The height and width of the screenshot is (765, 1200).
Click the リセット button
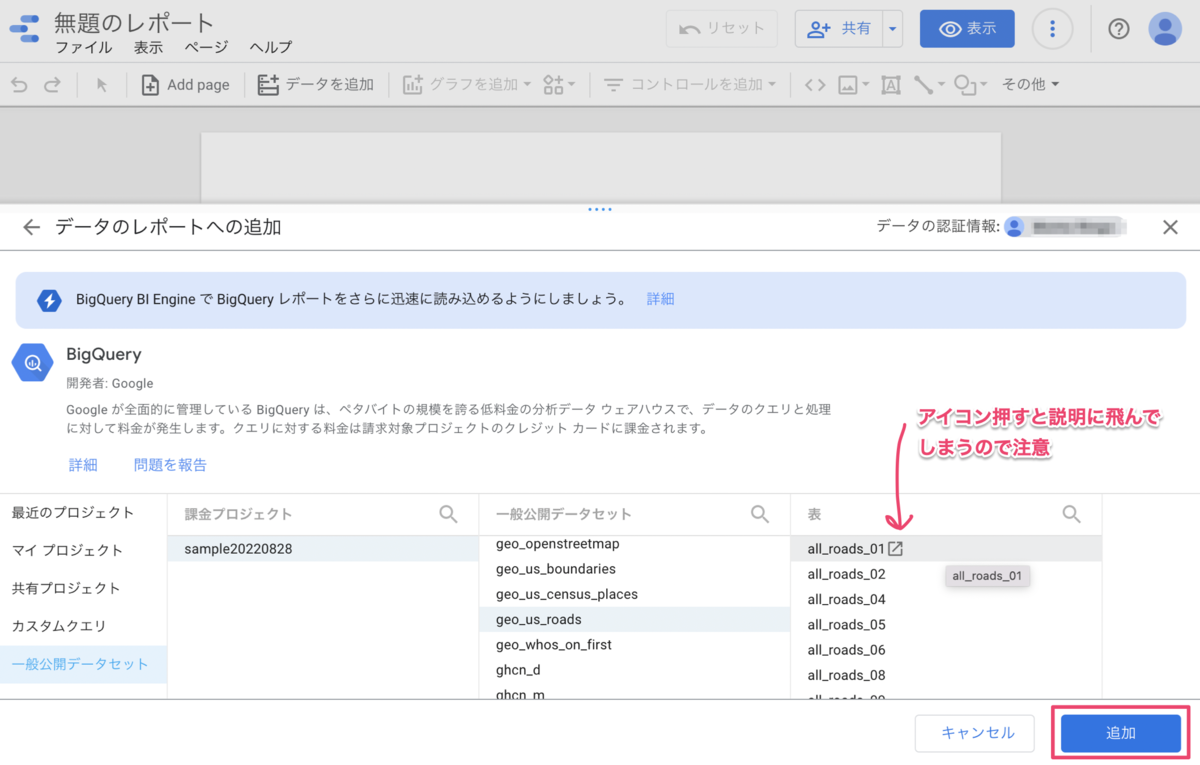722,29
